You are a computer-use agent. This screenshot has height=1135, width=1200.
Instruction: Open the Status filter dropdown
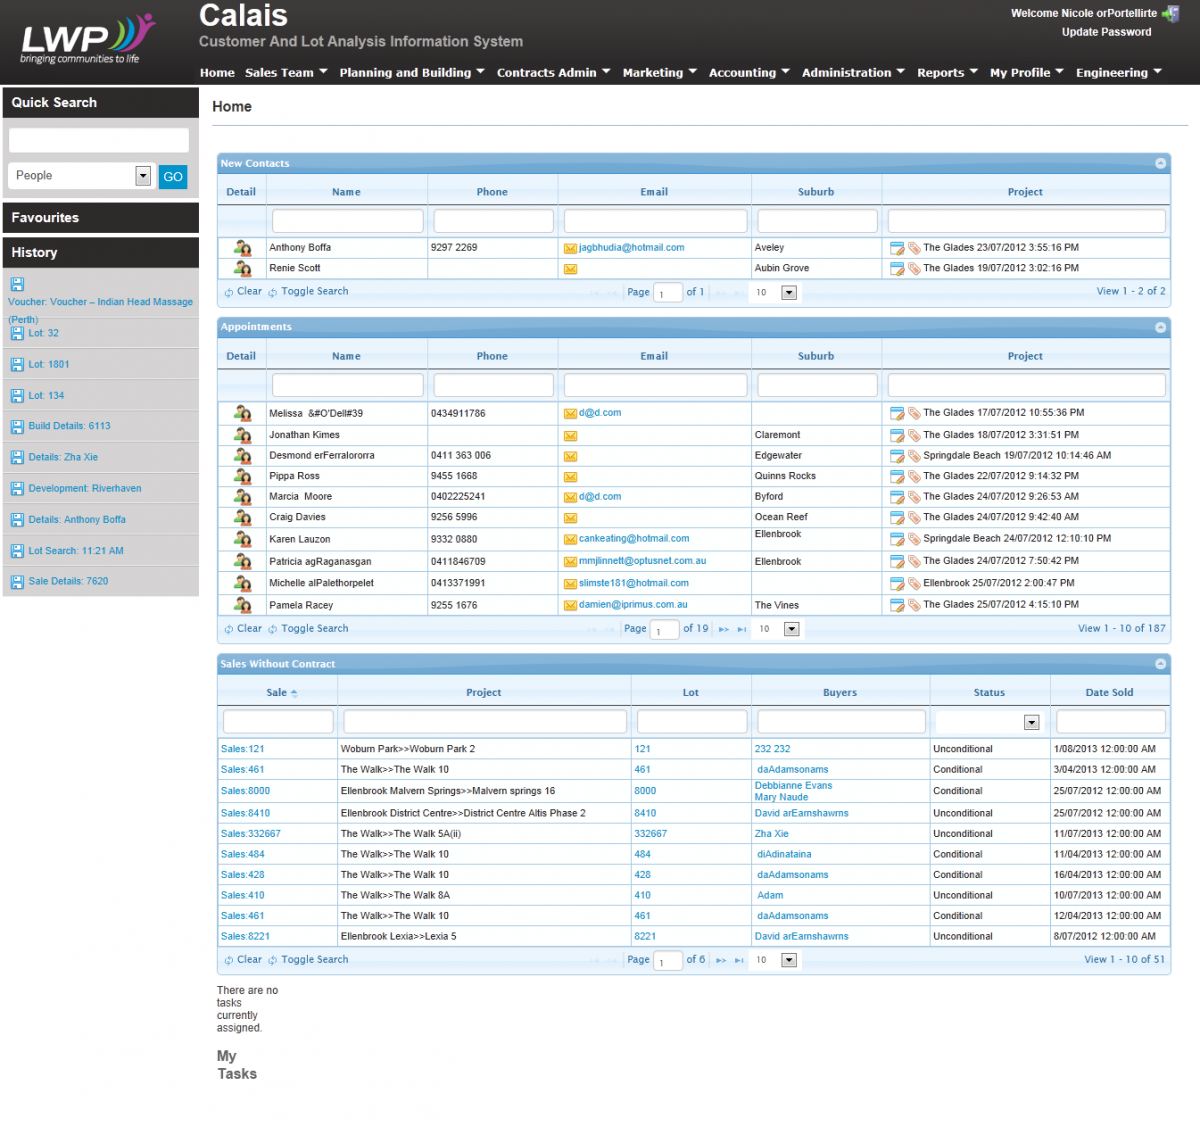[x=1031, y=722]
